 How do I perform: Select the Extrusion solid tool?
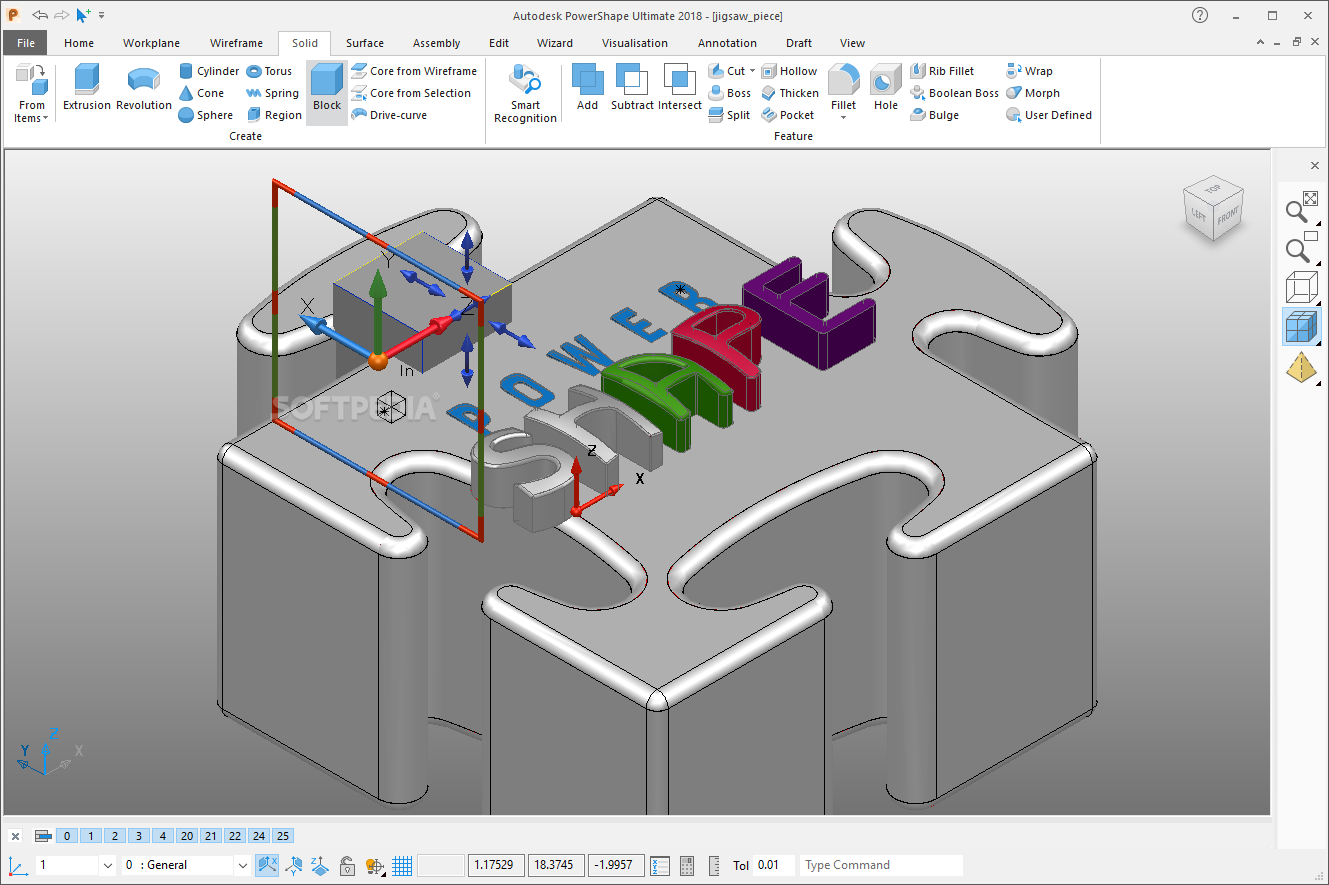point(86,87)
